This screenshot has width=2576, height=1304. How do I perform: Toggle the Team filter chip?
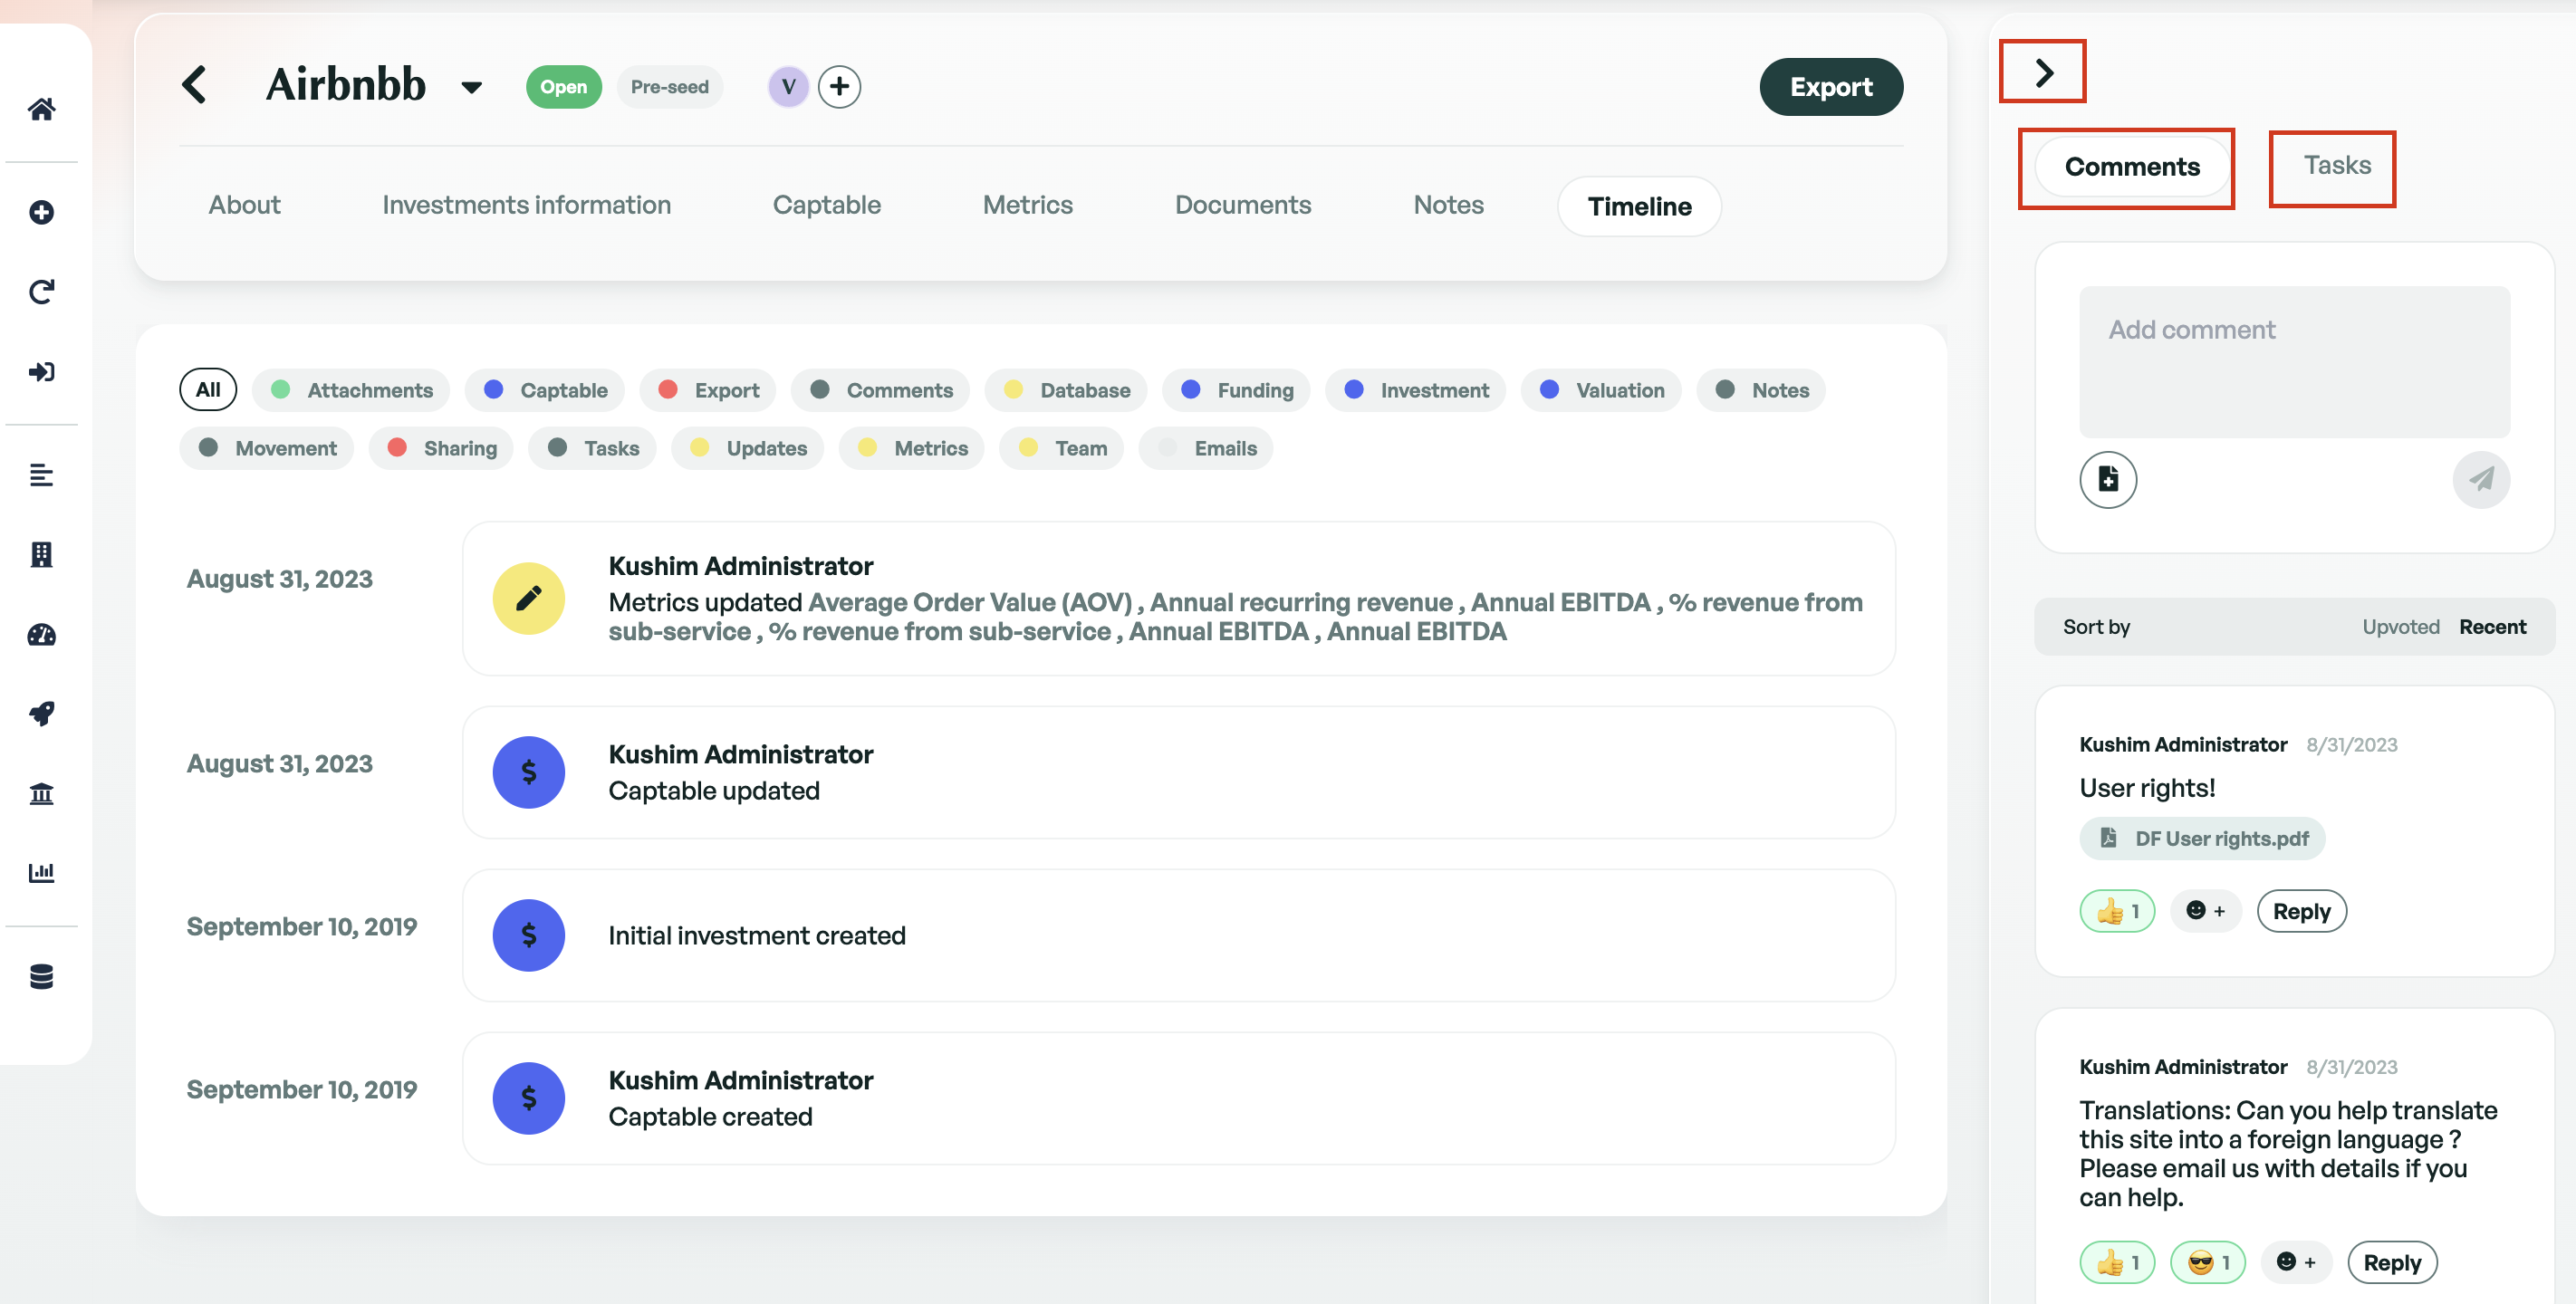1062,448
